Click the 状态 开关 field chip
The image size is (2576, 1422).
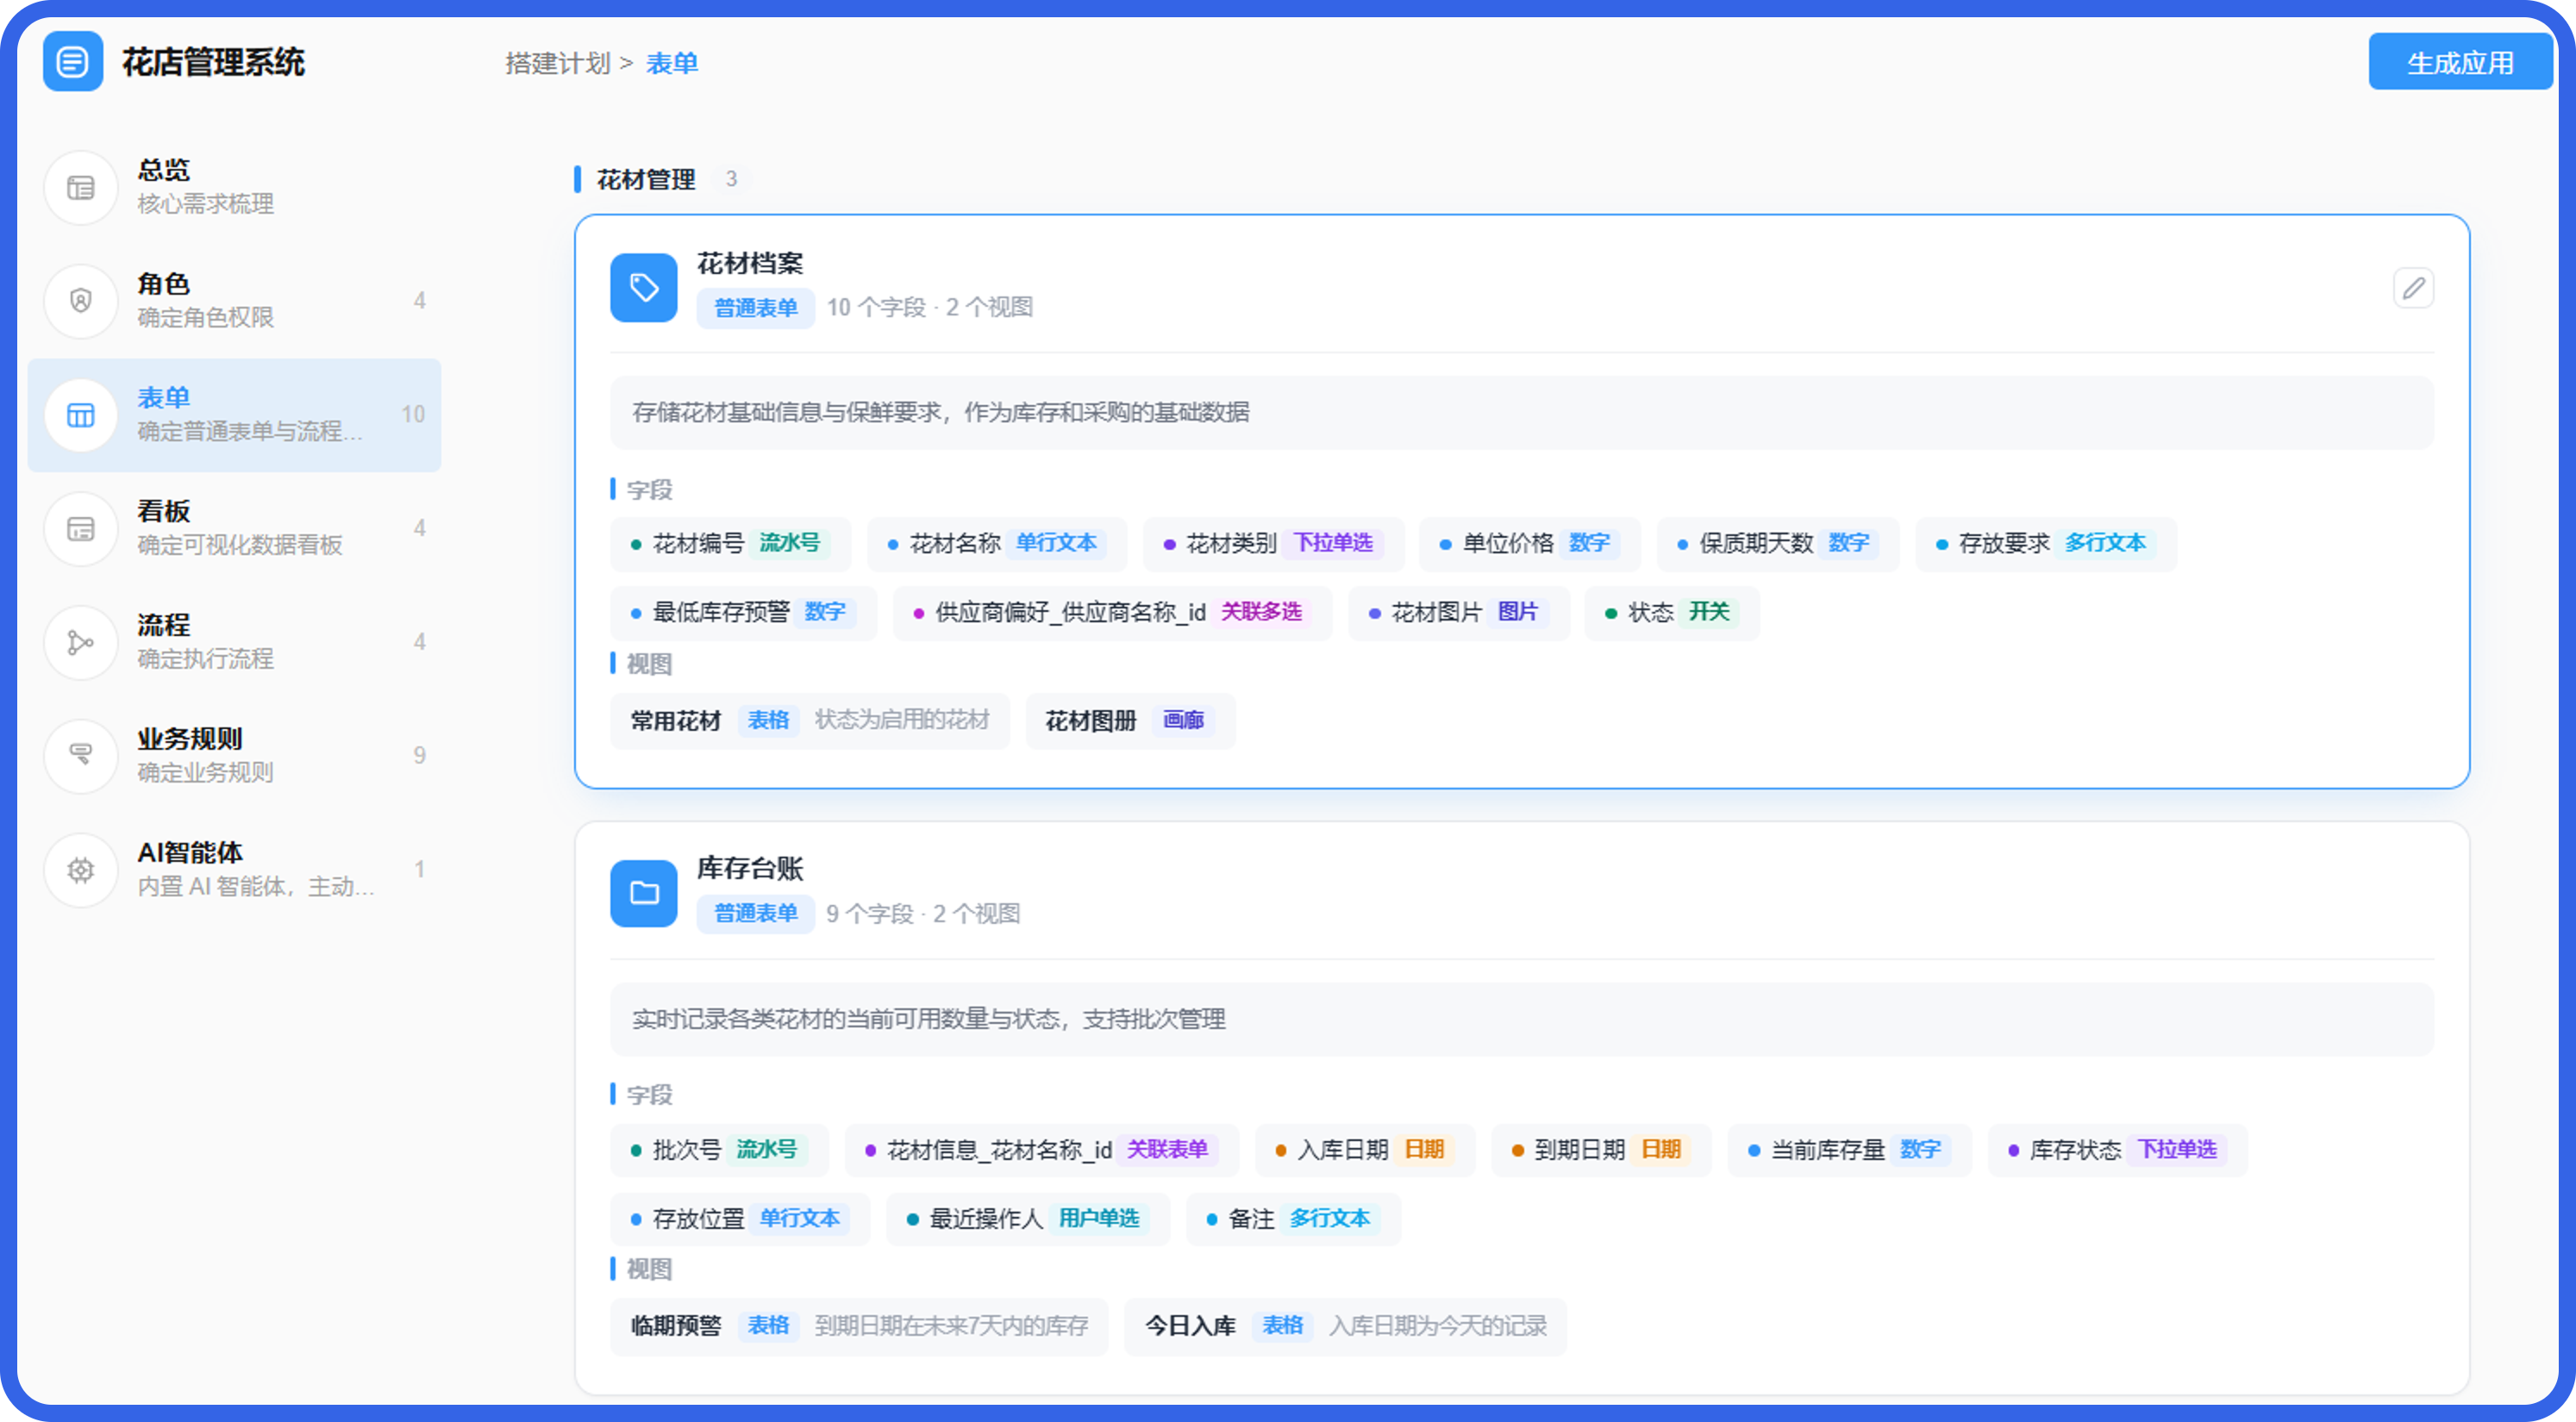point(1672,612)
